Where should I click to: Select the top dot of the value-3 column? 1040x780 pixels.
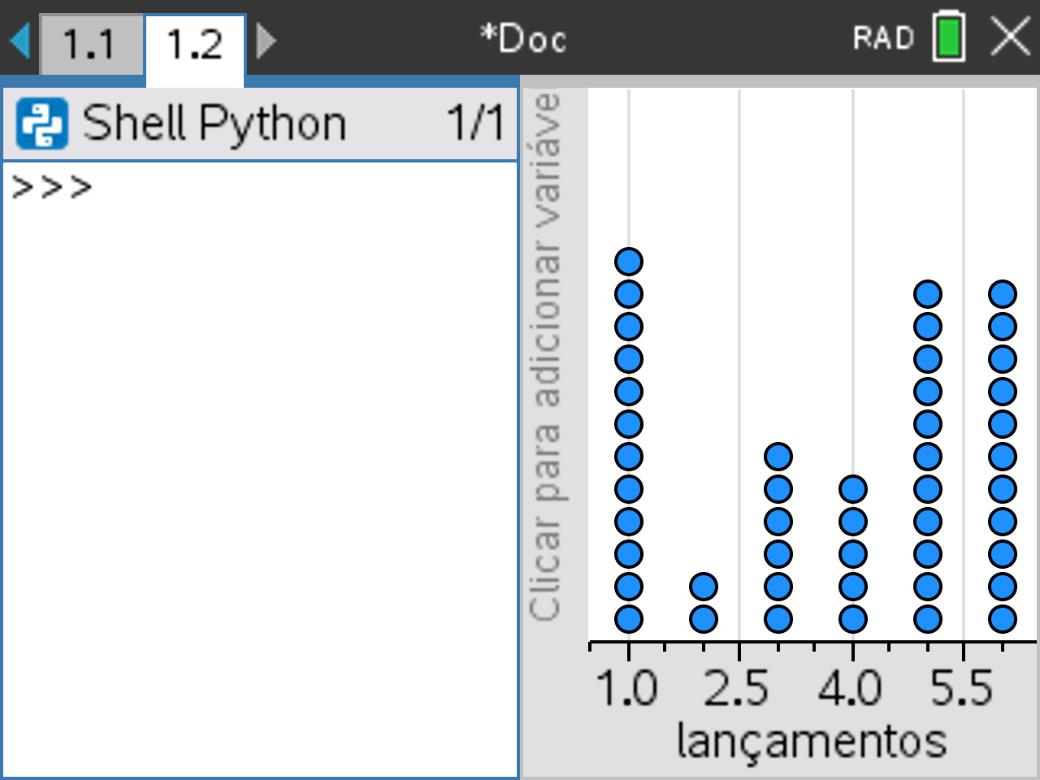click(x=778, y=456)
